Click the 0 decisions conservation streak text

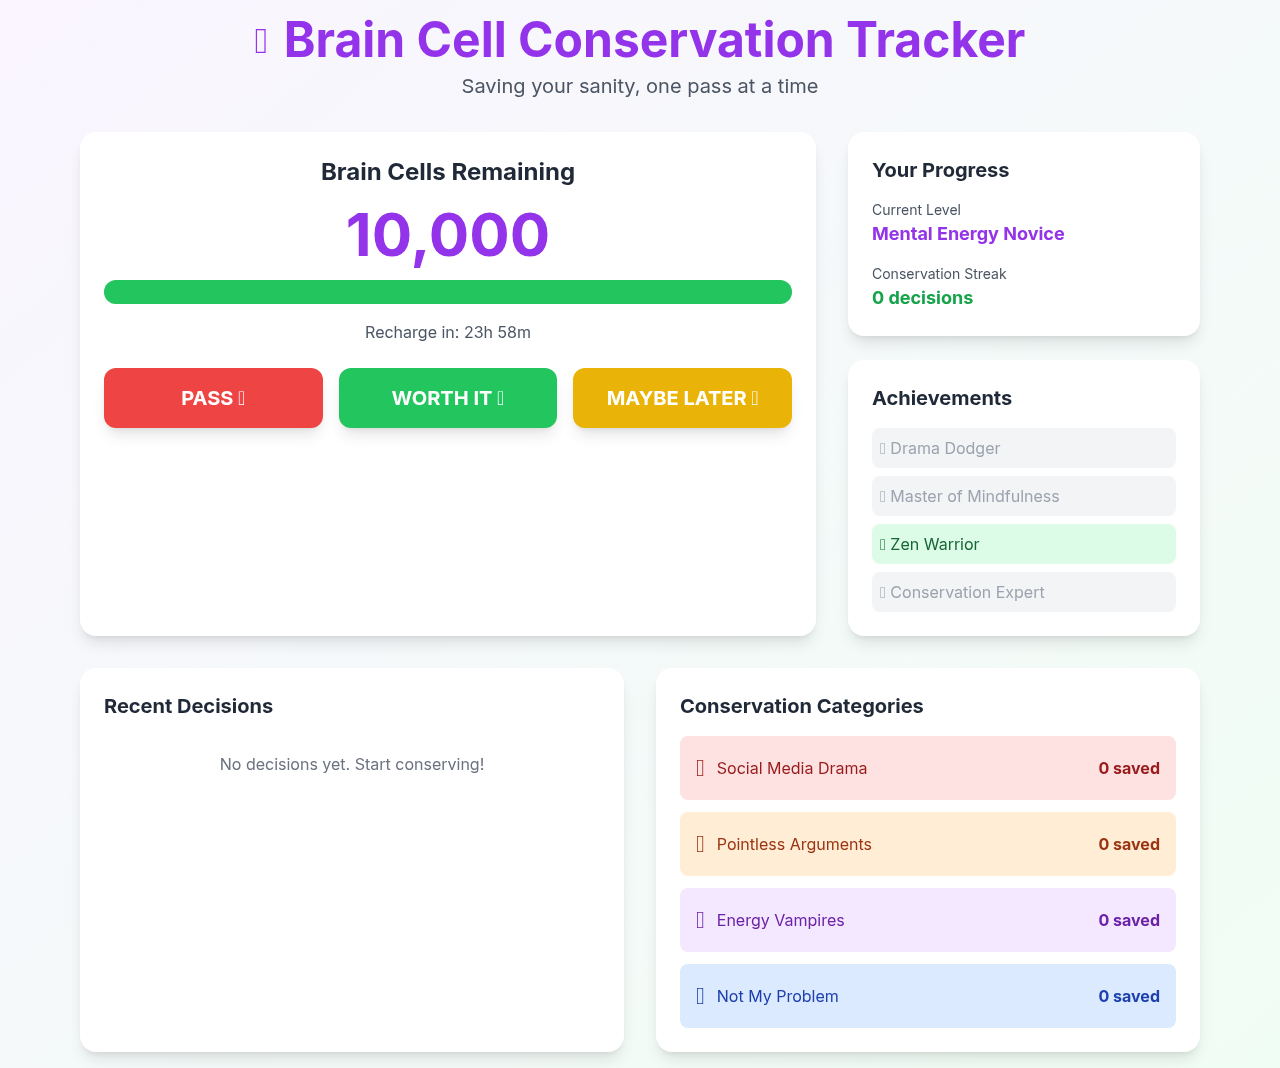coord(922,297)
